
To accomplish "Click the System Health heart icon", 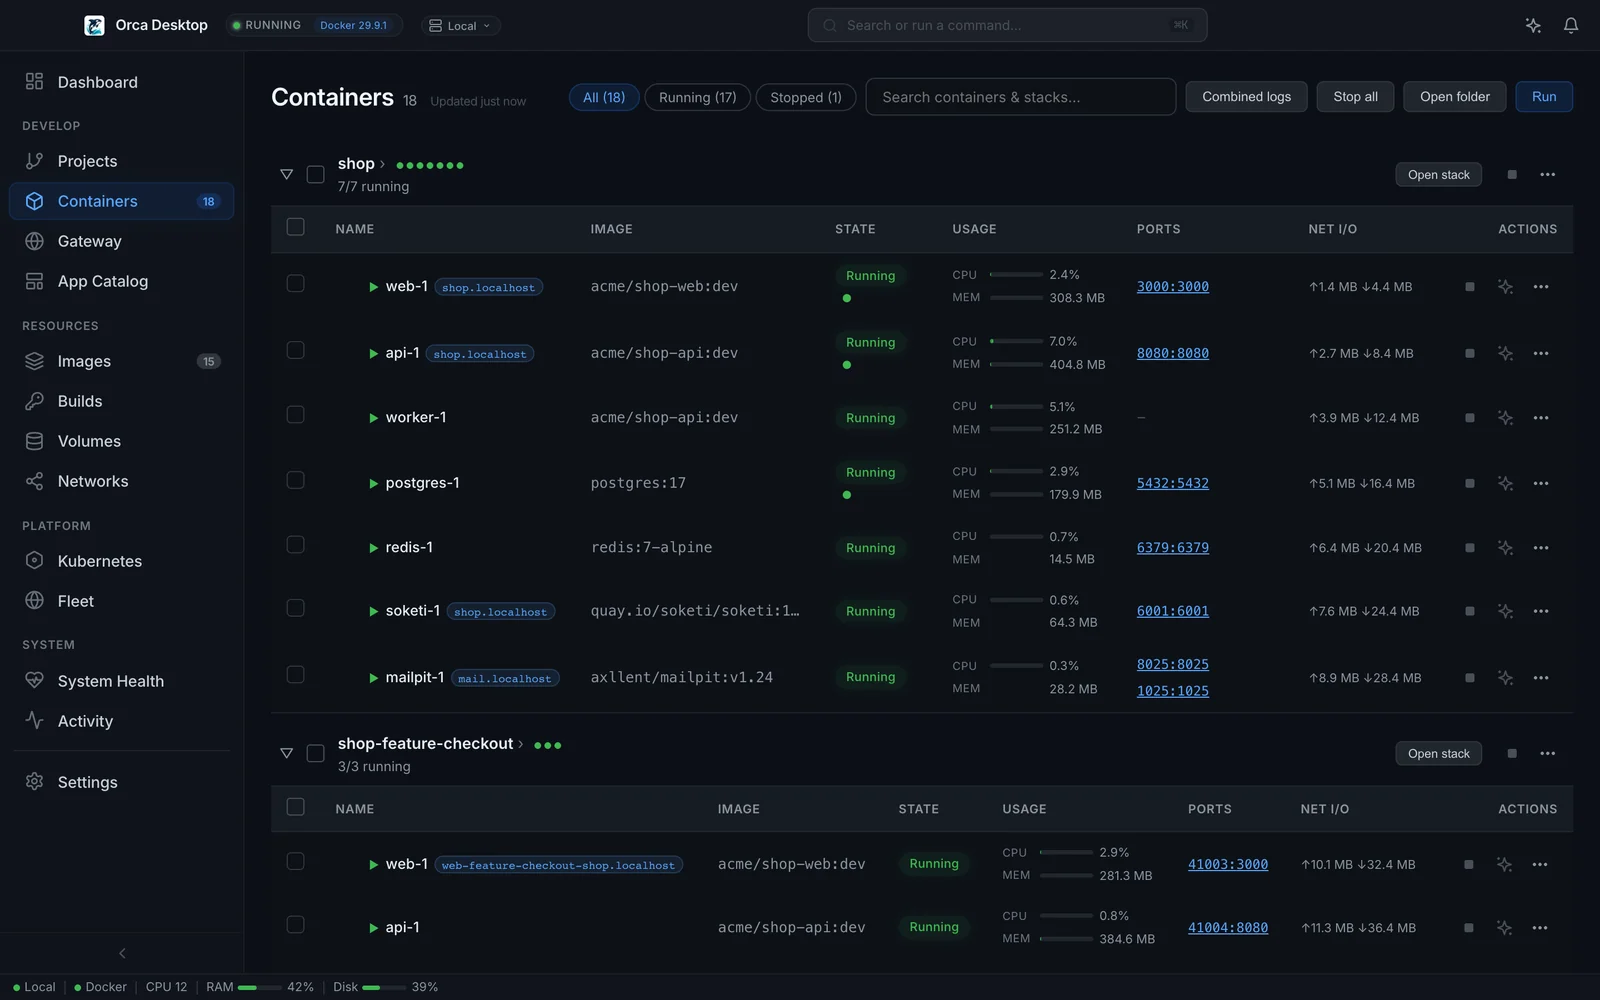I will [34, 681].
